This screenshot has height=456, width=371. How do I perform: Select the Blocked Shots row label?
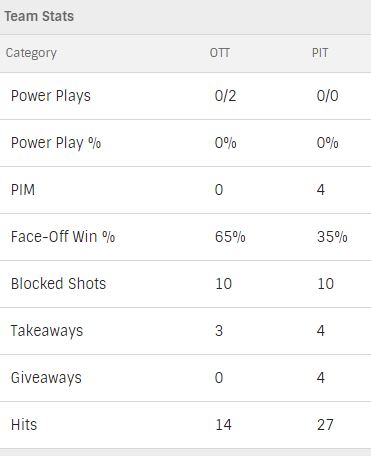pyautogui.click(x=58, y=284)
